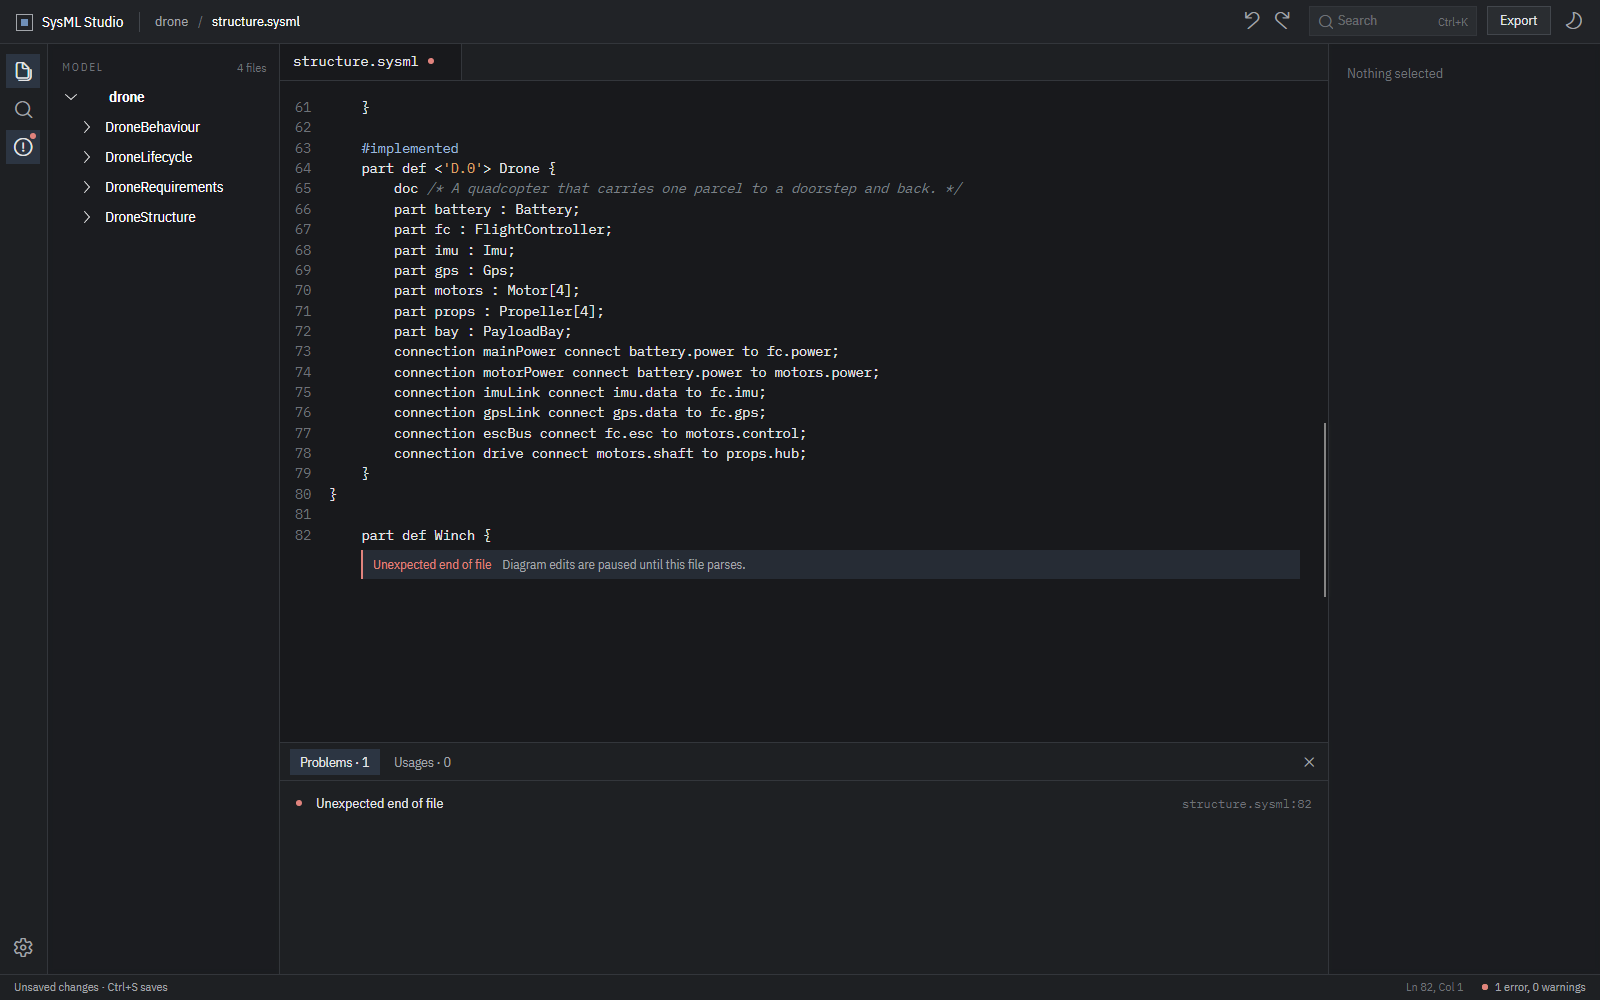
Task: Click the redo arrow icon
Action: coord(1282,20)
